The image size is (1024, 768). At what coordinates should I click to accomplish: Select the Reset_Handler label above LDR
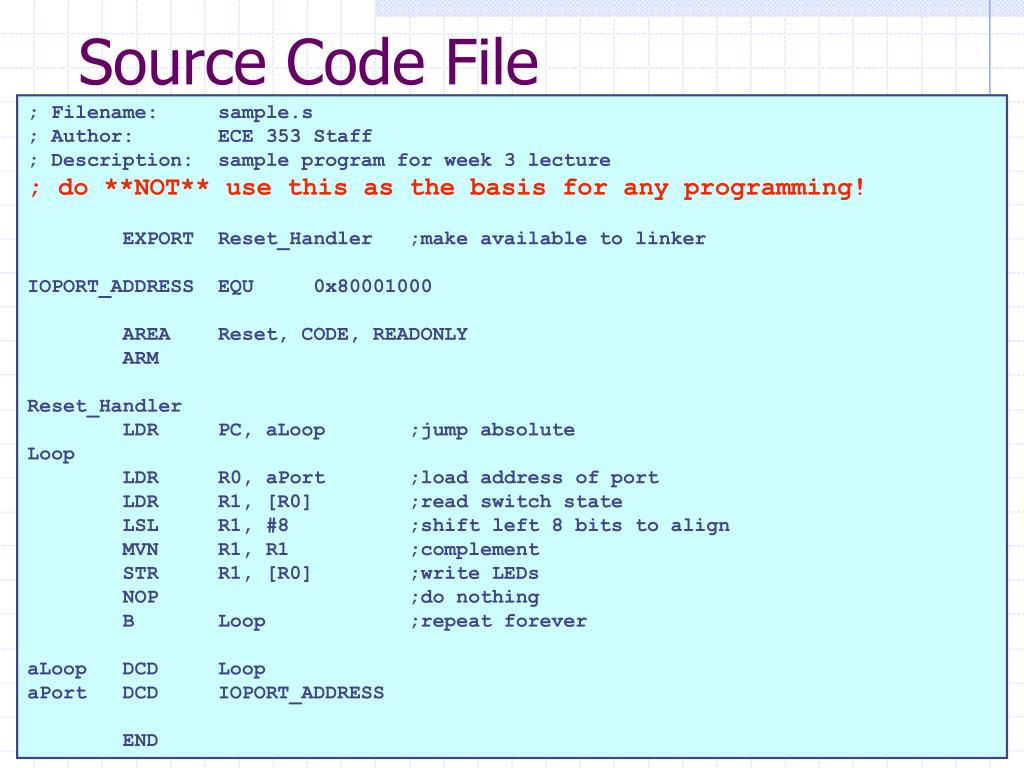point(104,406)
